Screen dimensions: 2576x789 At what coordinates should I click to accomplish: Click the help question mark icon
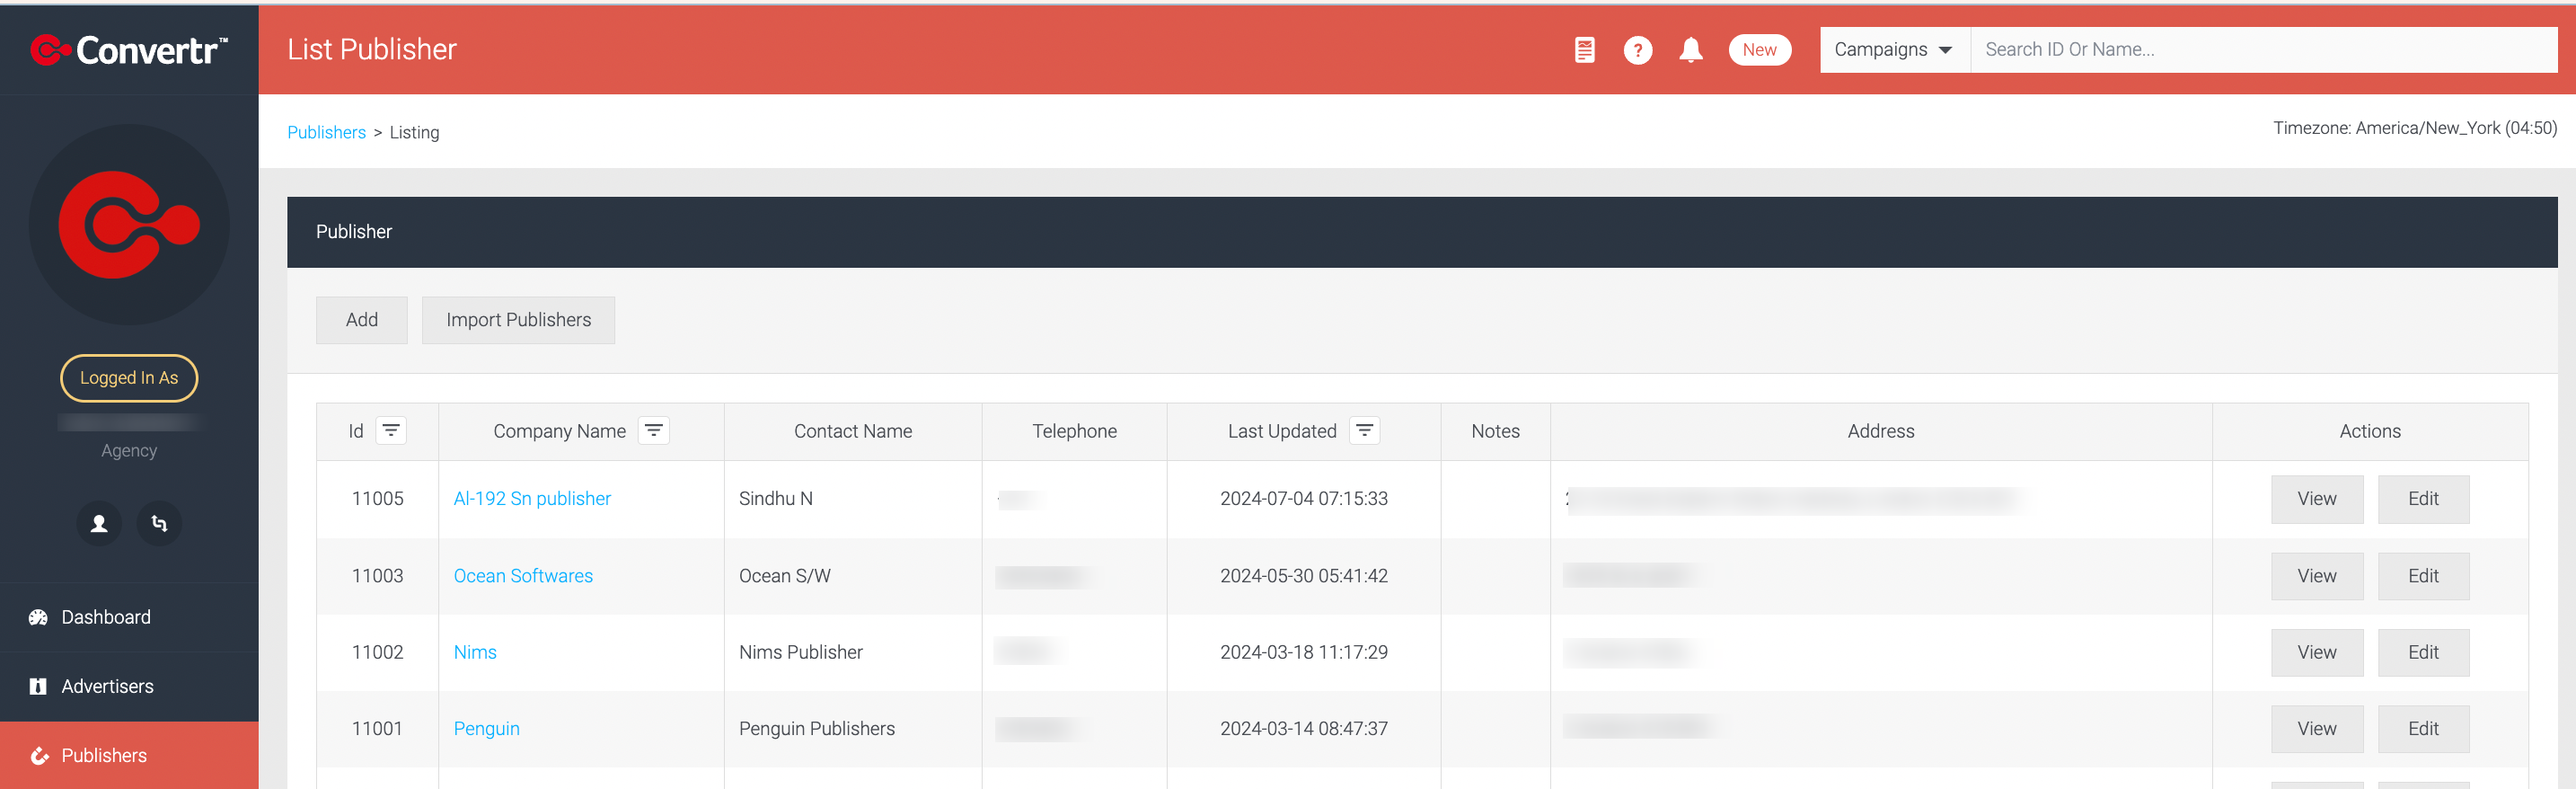[x=1637, y=50]
